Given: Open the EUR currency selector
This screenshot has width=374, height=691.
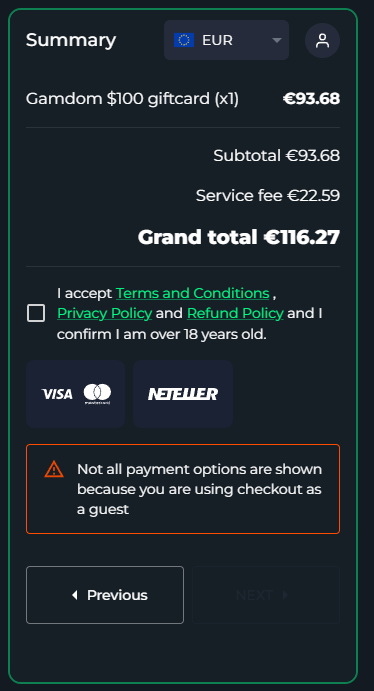Looking at the screenshot, I should point(226,40).
